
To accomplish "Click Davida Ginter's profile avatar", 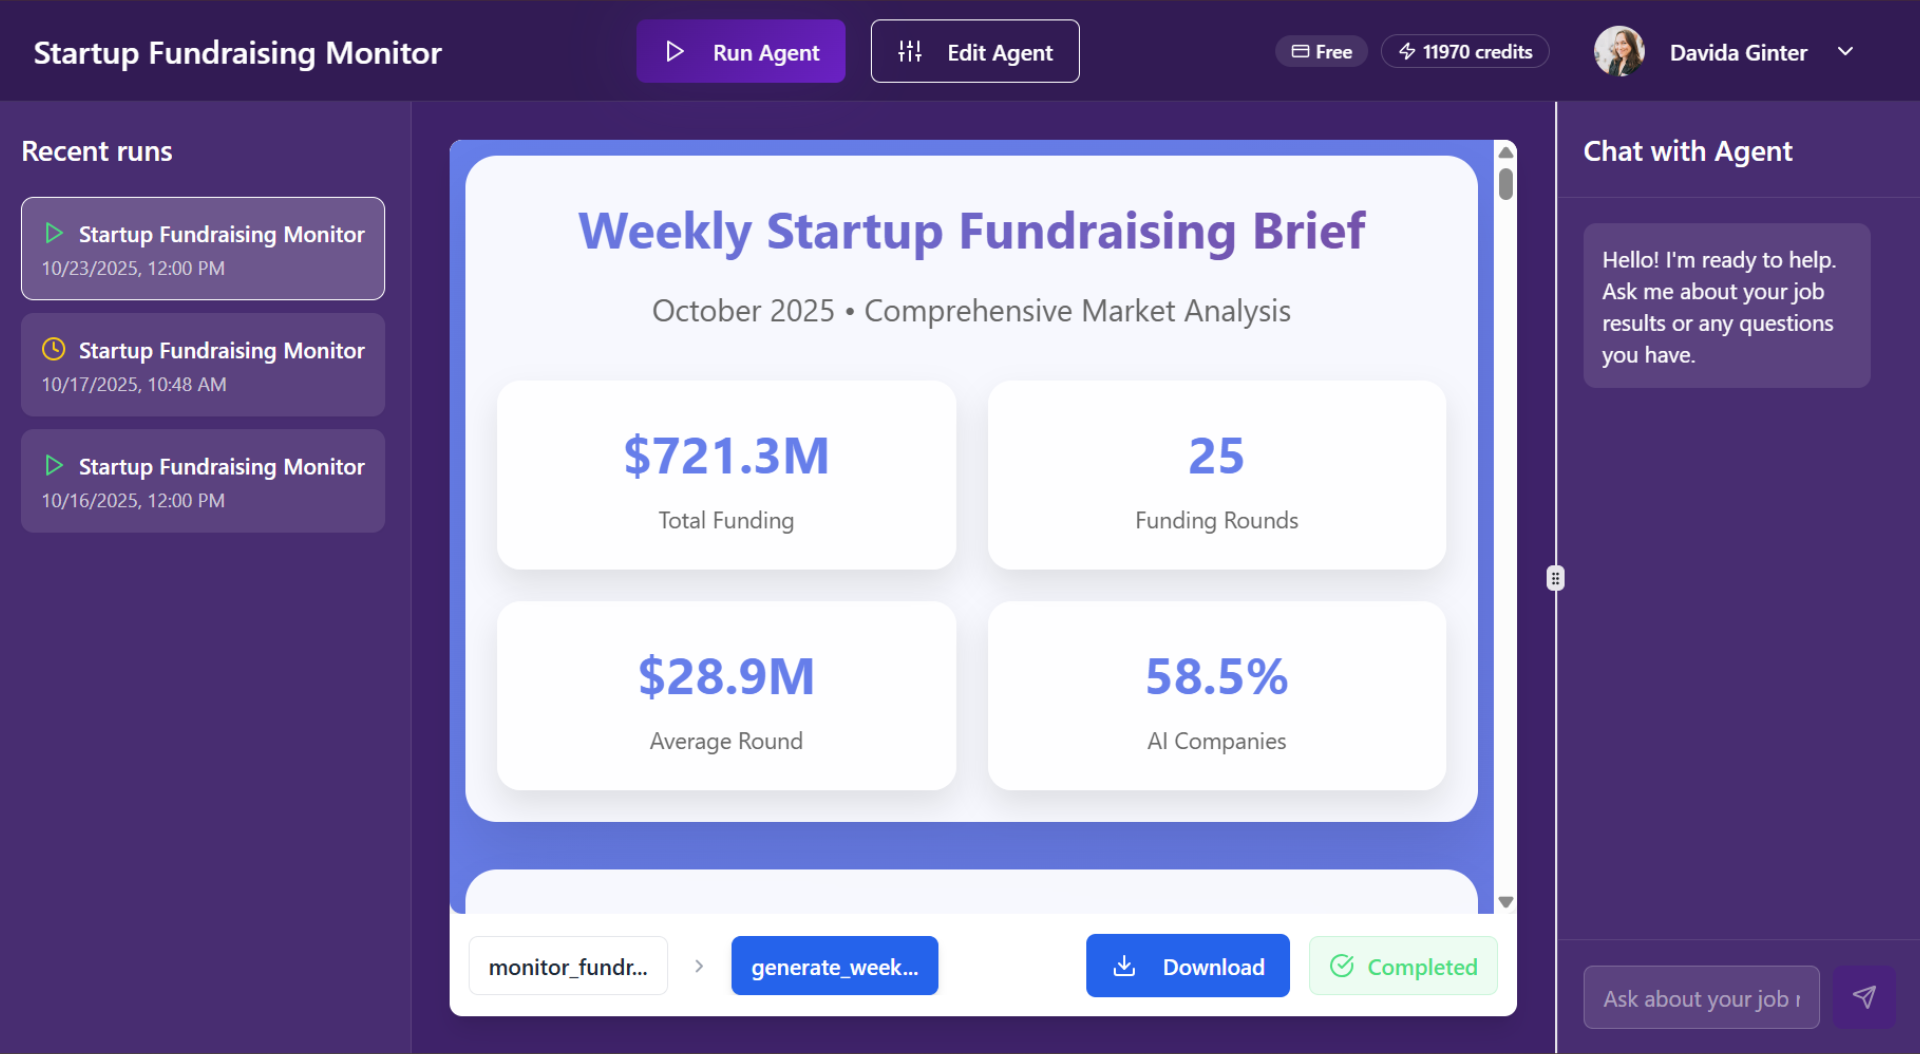I will tap(1619, 51).
